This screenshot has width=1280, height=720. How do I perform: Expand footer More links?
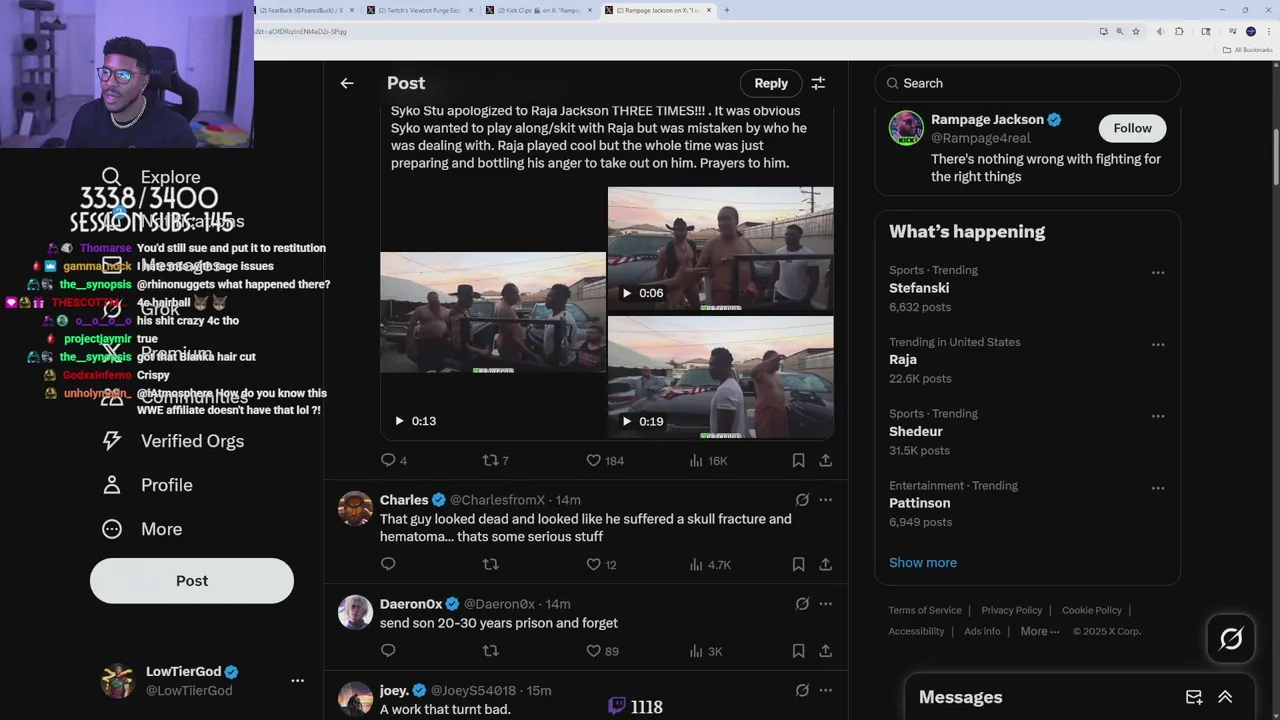click(x=1040, y=631)
